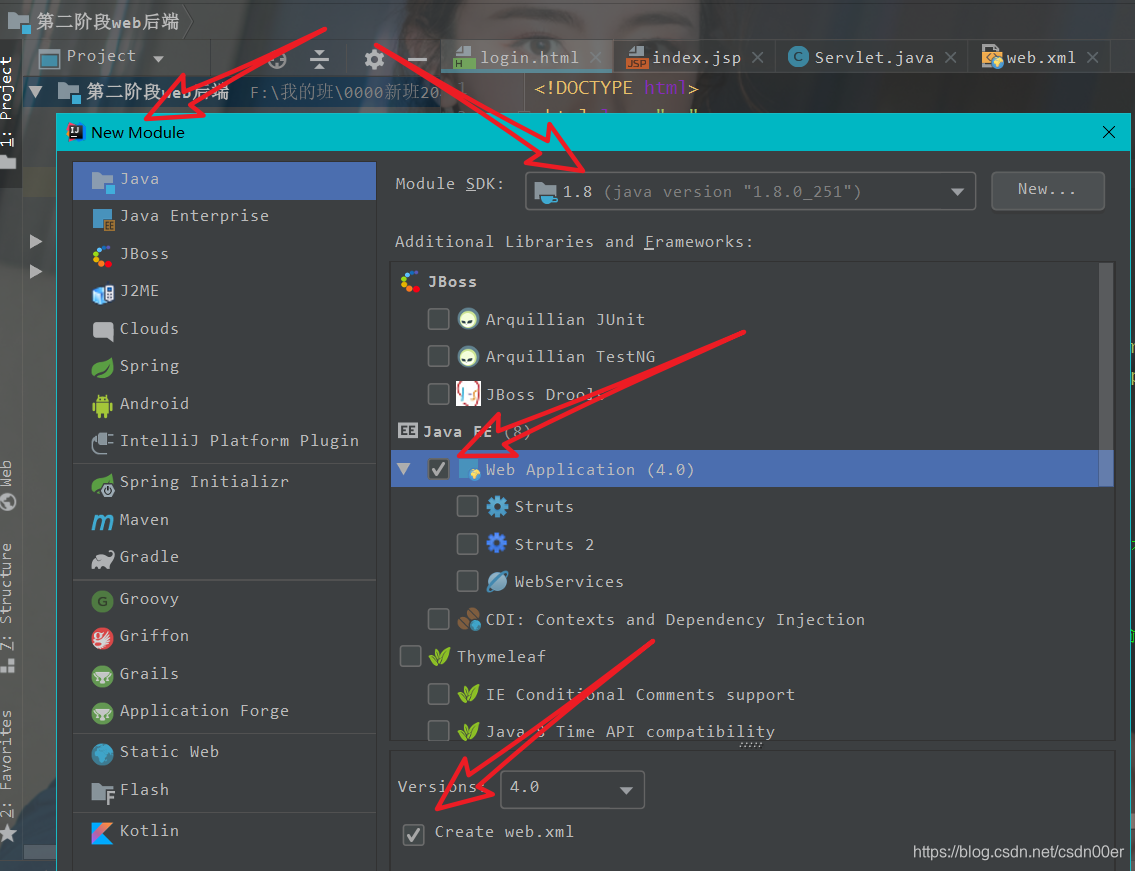This screenshot has width=1135, height=871.
Task: Select Application Forge module type
Action: pyautogui.click(x=224, y=712)
